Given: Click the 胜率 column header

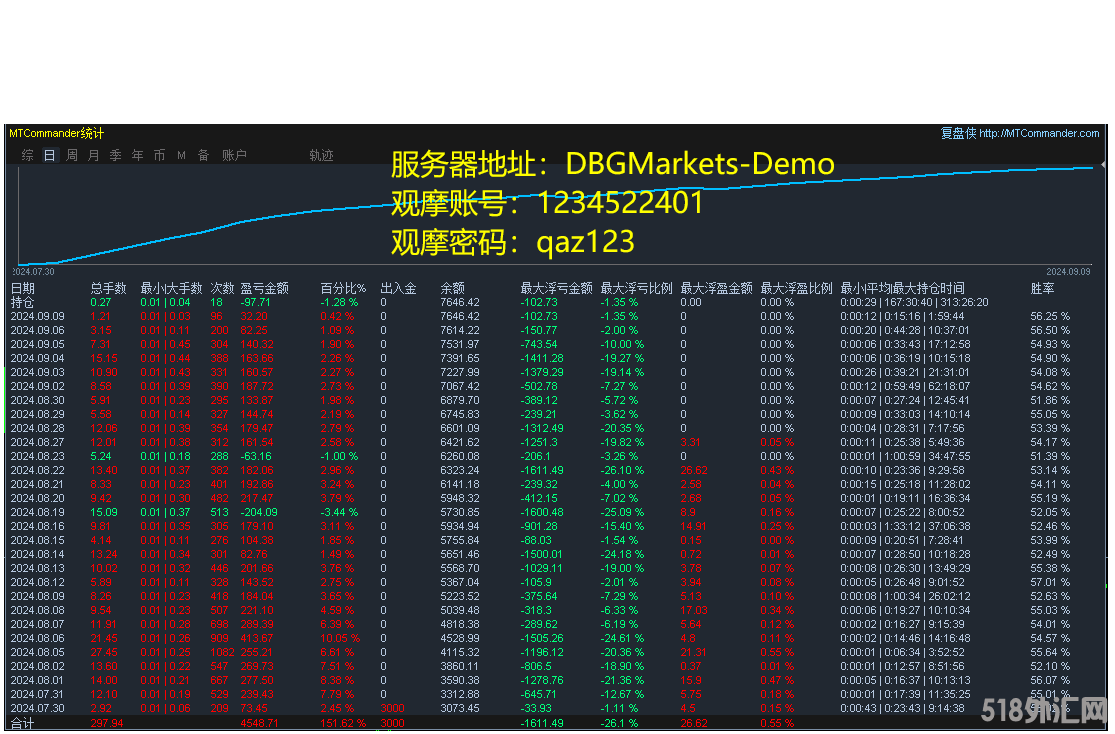Looking at the screenshot, I should click(x=1042, y=288).
